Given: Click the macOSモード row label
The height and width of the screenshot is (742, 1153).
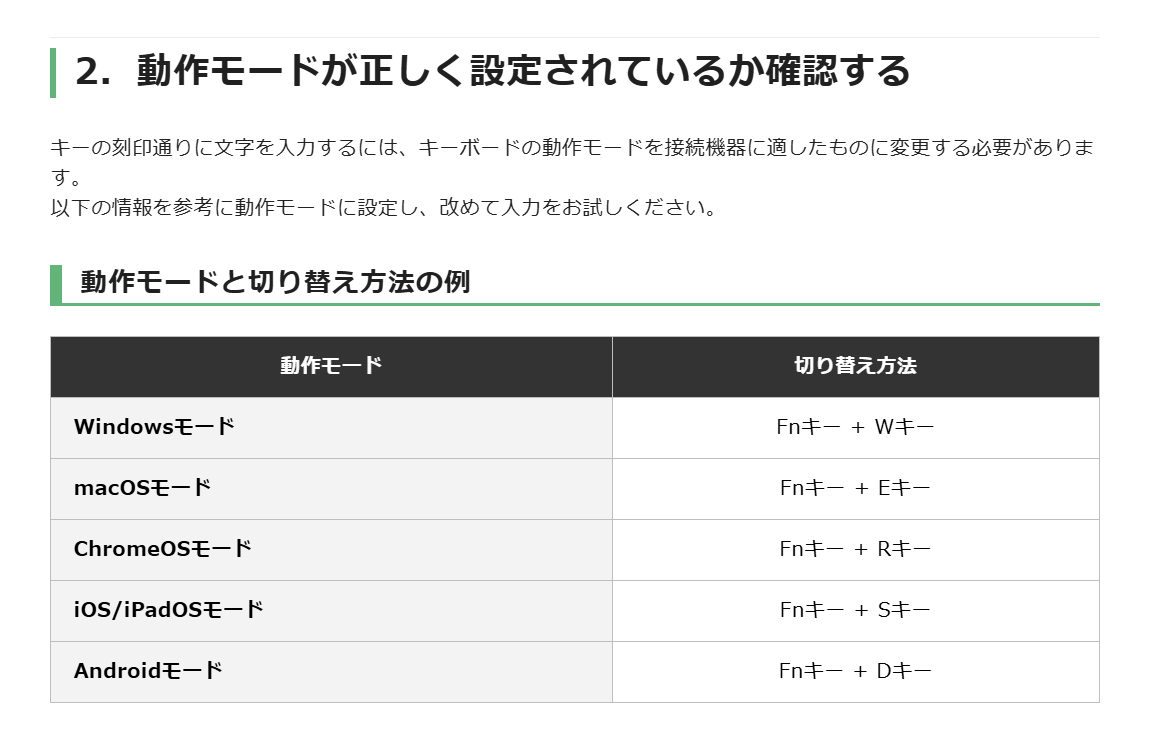Looking at the screenshot, I should click(x=143, y=488).
